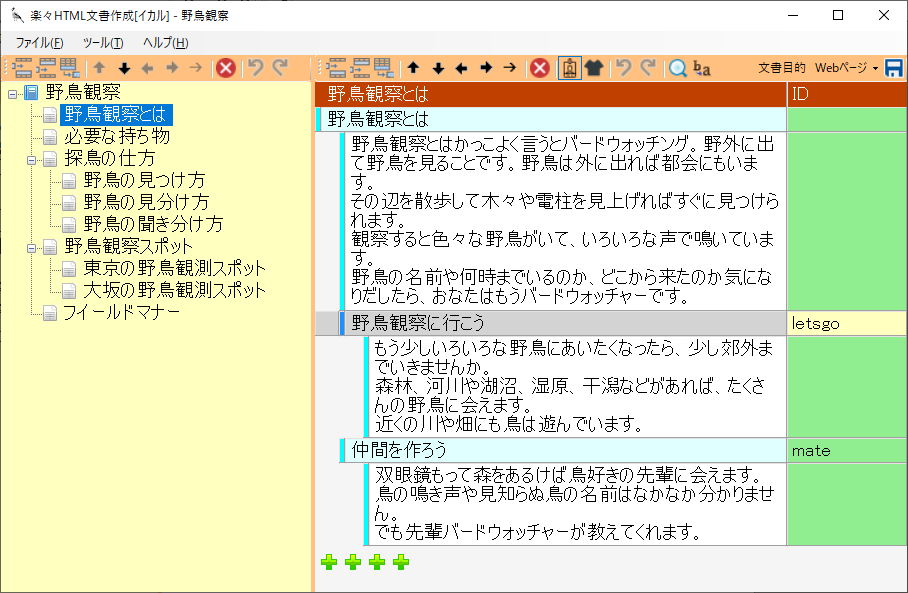Click the black down arrow in left toolbar
Viewport: 908px width, 593px height.
click(x=124, y=68)
